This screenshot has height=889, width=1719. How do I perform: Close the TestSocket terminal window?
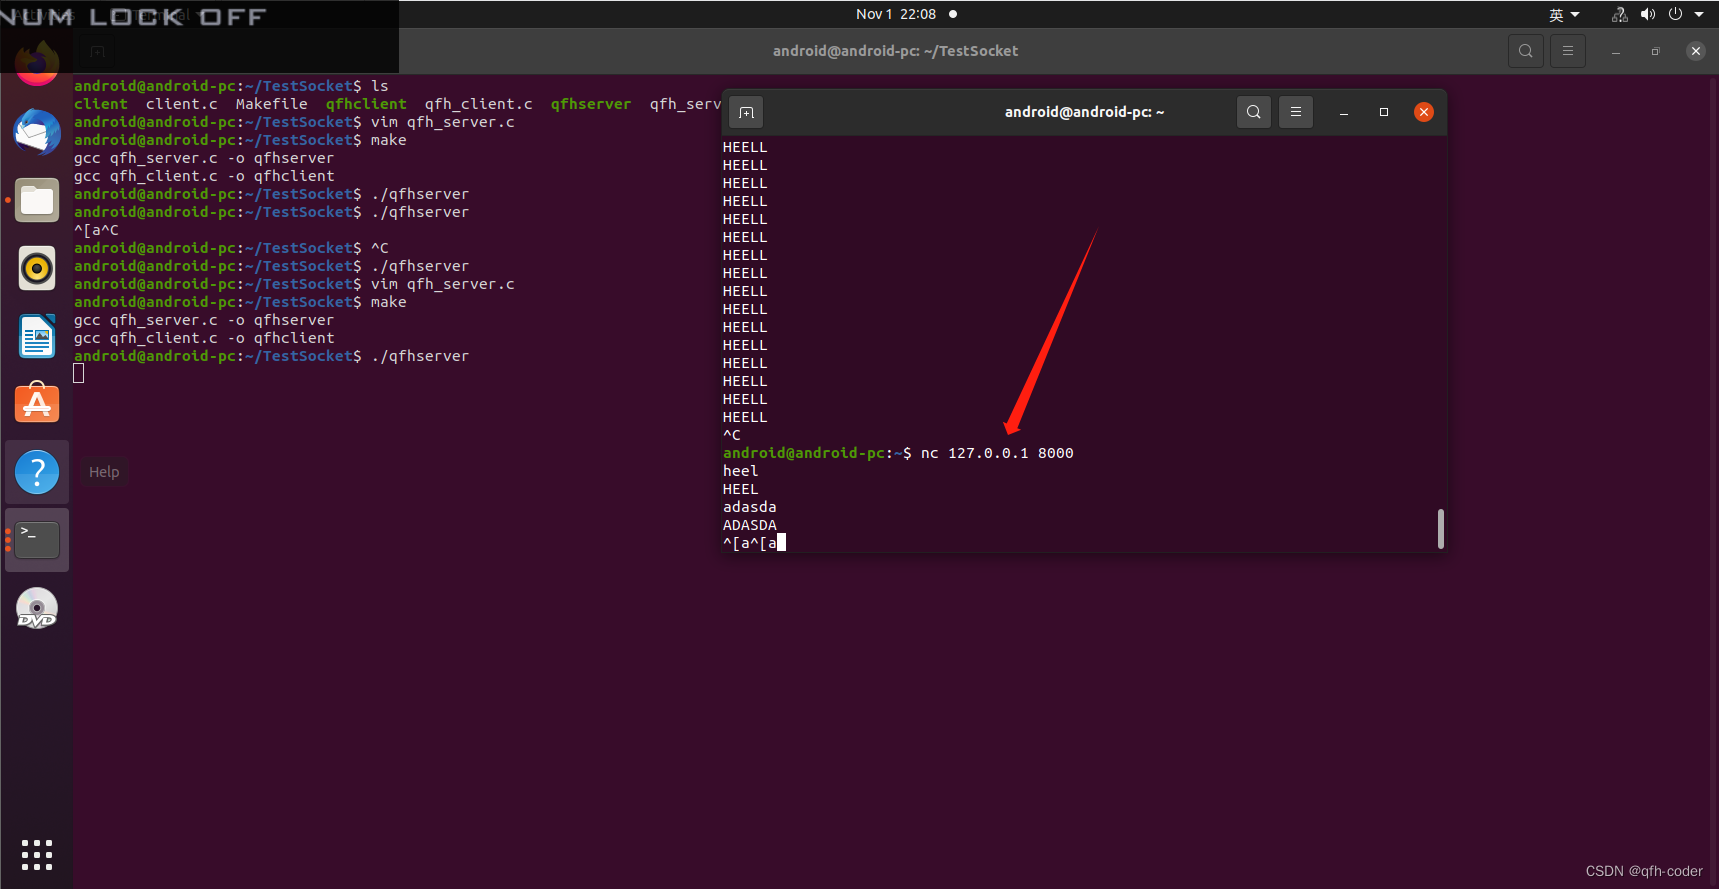pos(1695,51)
